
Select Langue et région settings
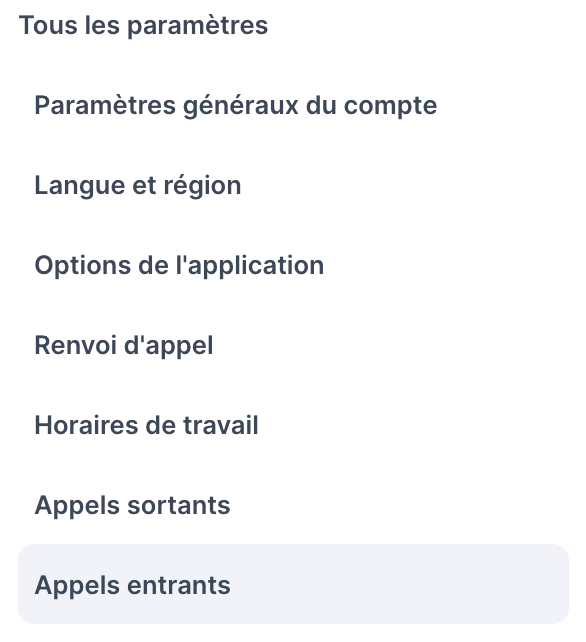point(293,185)
